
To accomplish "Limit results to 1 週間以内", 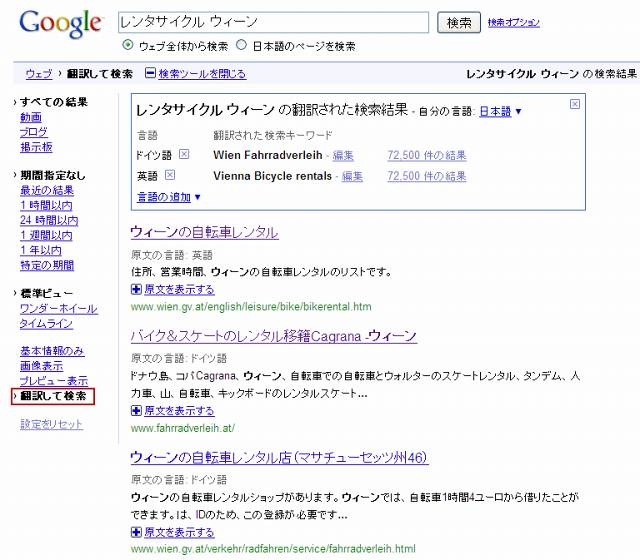I will (x=46, y=235).
